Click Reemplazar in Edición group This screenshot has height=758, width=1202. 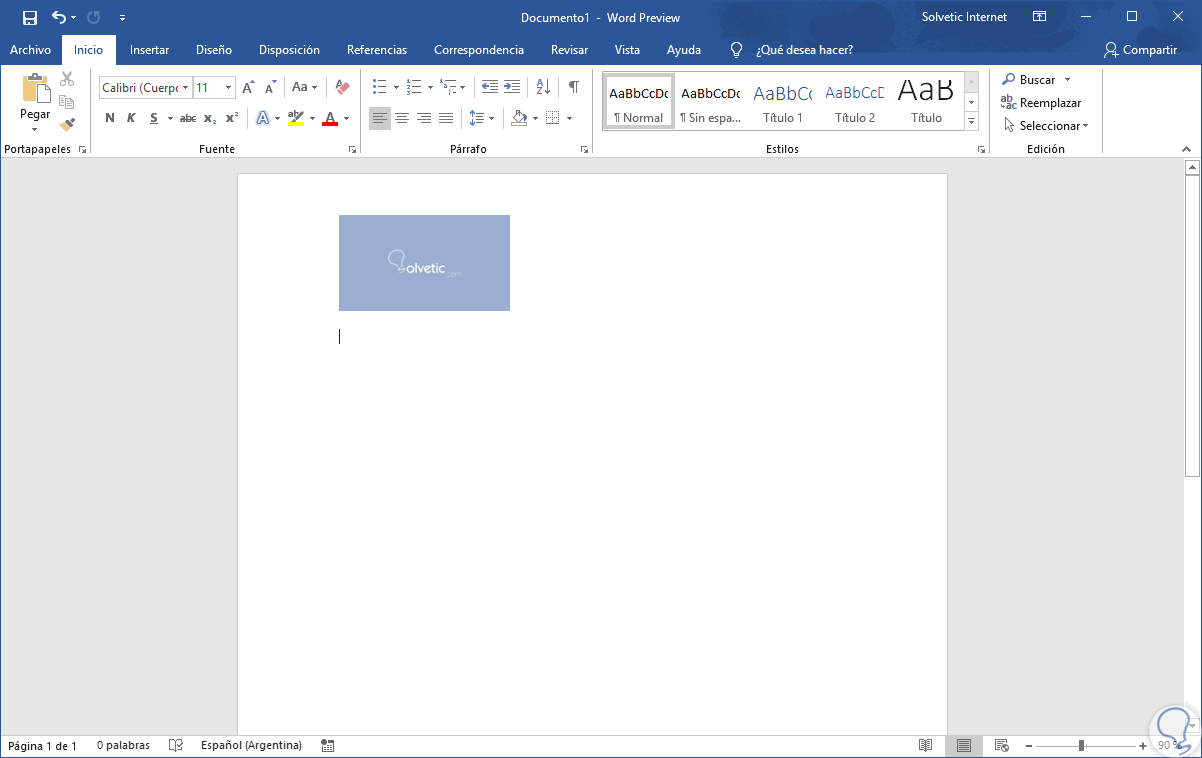[1041, 103]
